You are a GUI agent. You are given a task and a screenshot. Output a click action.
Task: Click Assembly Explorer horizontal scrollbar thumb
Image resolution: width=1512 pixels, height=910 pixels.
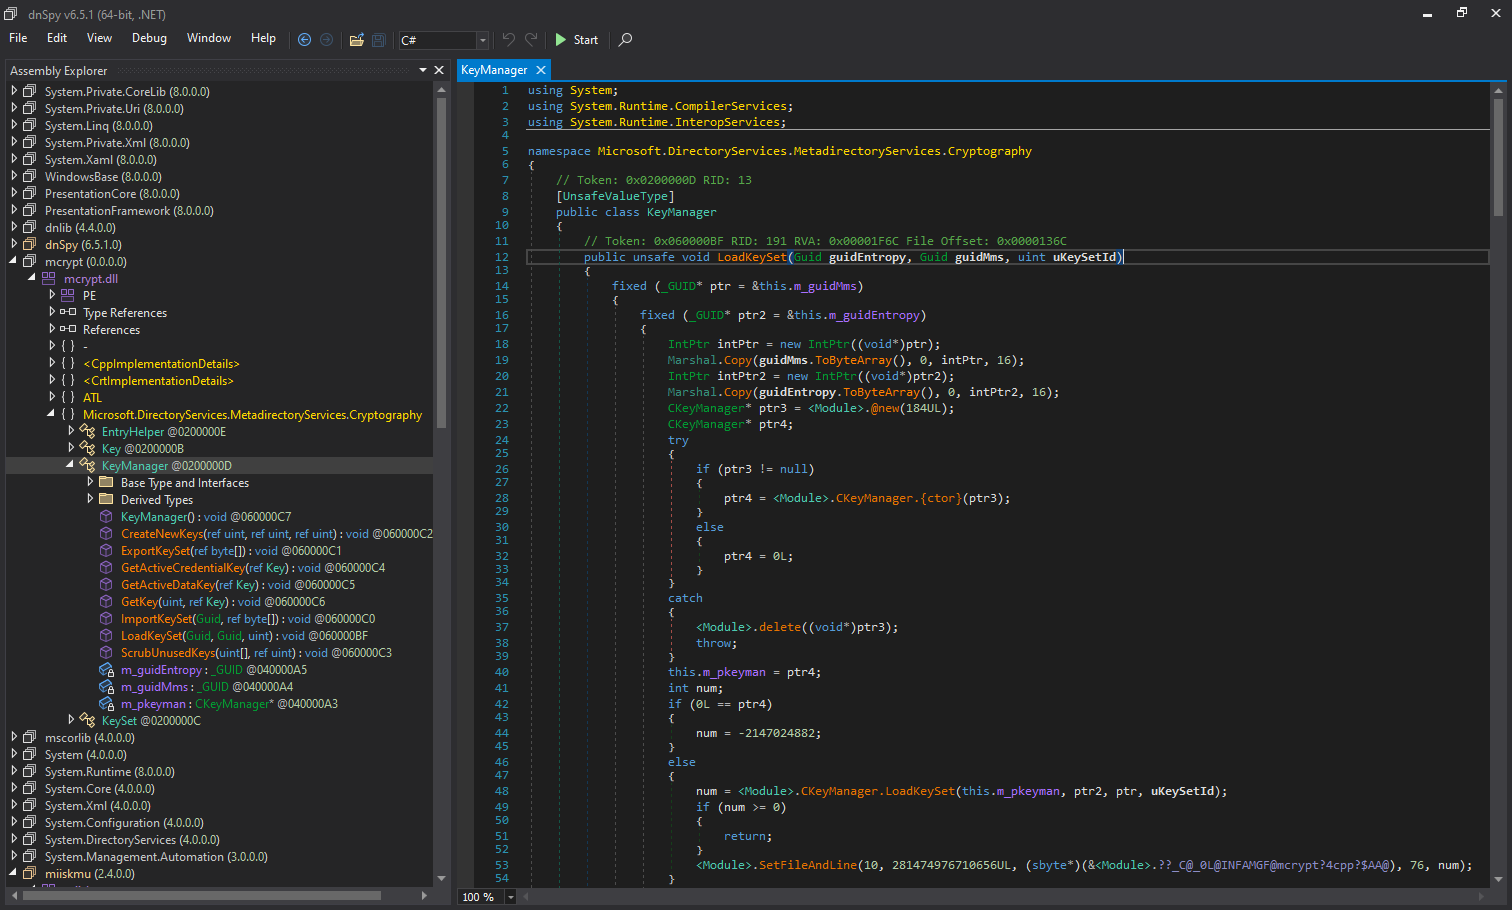202,895
